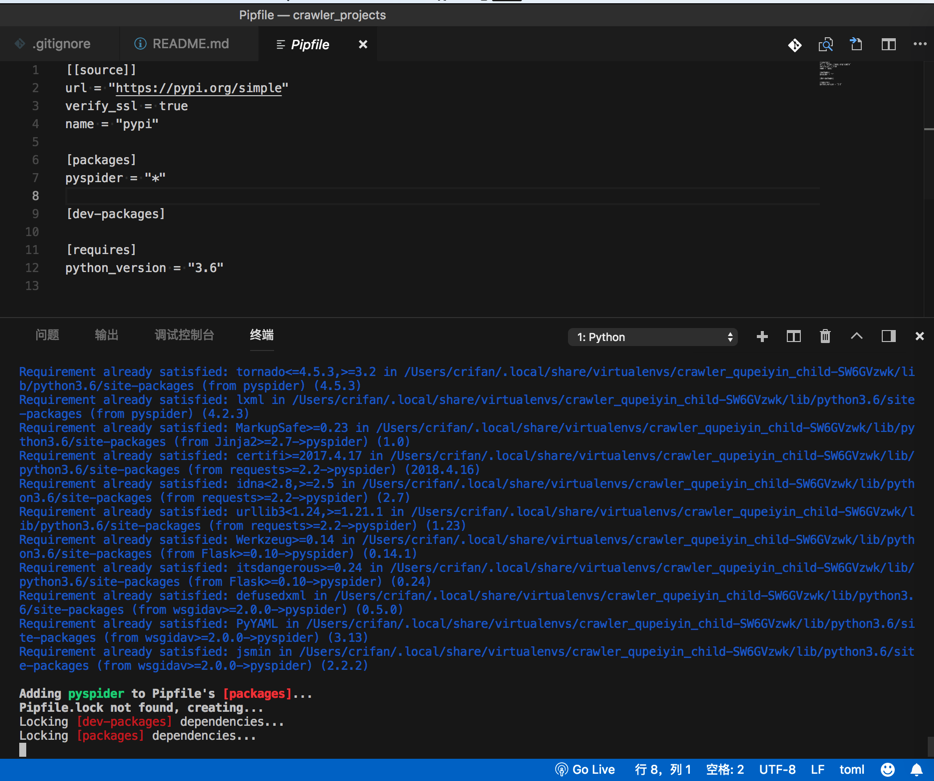This screenshot has width=934, height=781.
Task: Click the cursor position 行 8, 列 1
Action: [x=662, y=770]
